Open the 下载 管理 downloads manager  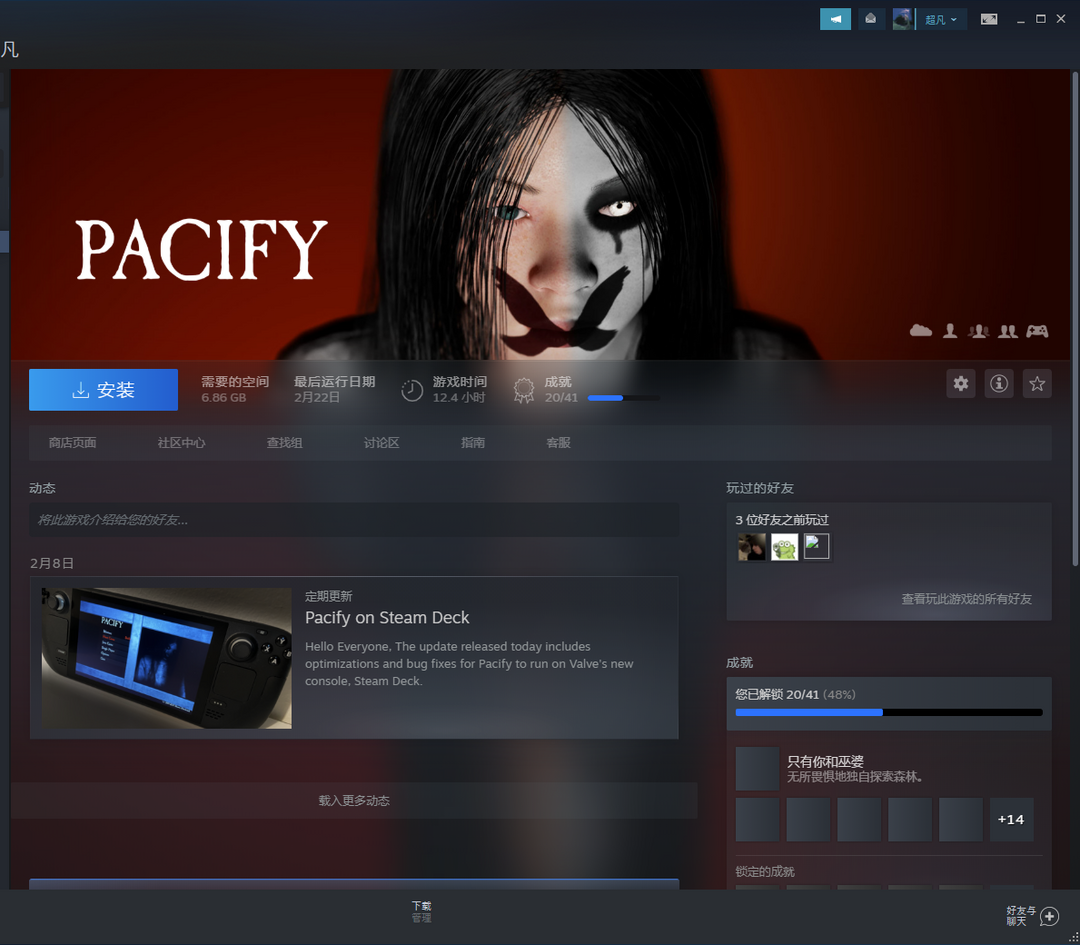tap(422, 912)
